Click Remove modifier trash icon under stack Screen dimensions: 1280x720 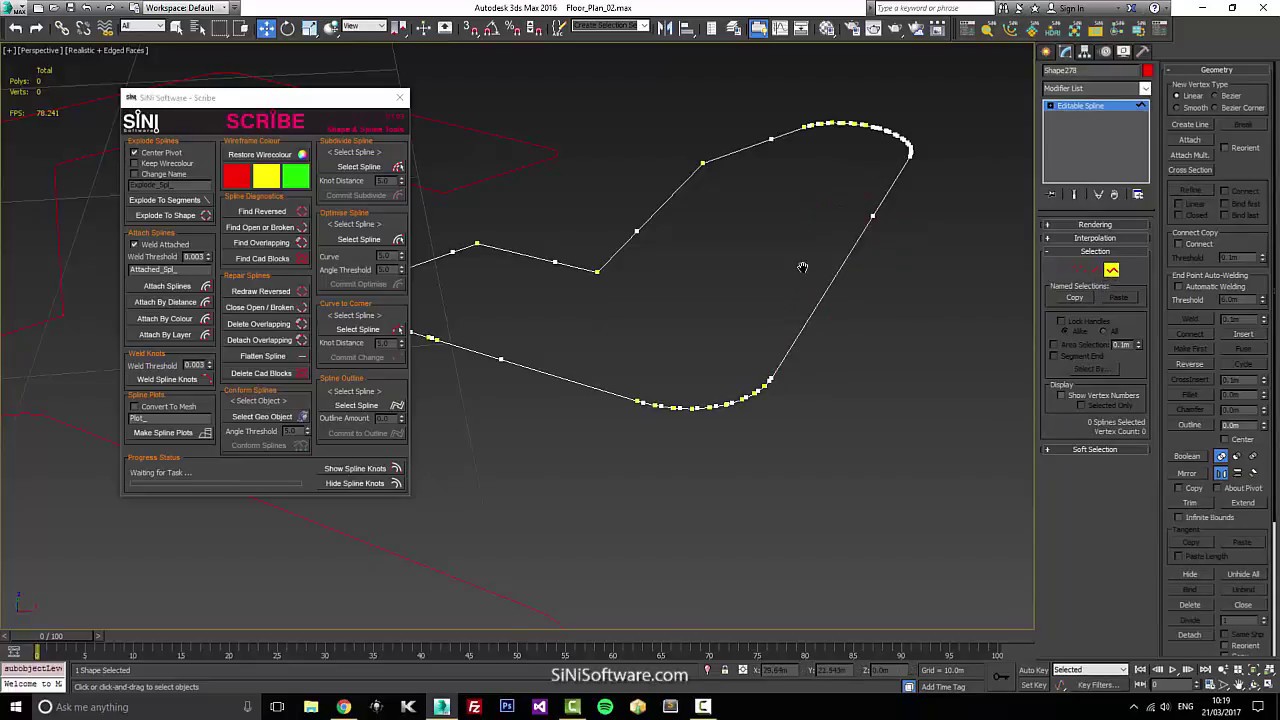1114,195
